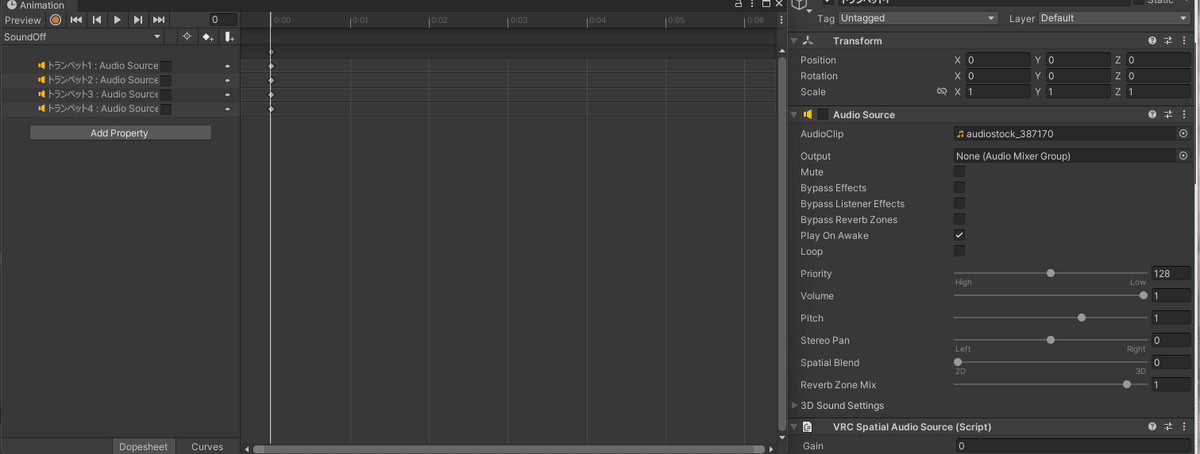Select the トランペット1 keyframe at 0:00
1200x454 pixels.
(271, 66)
